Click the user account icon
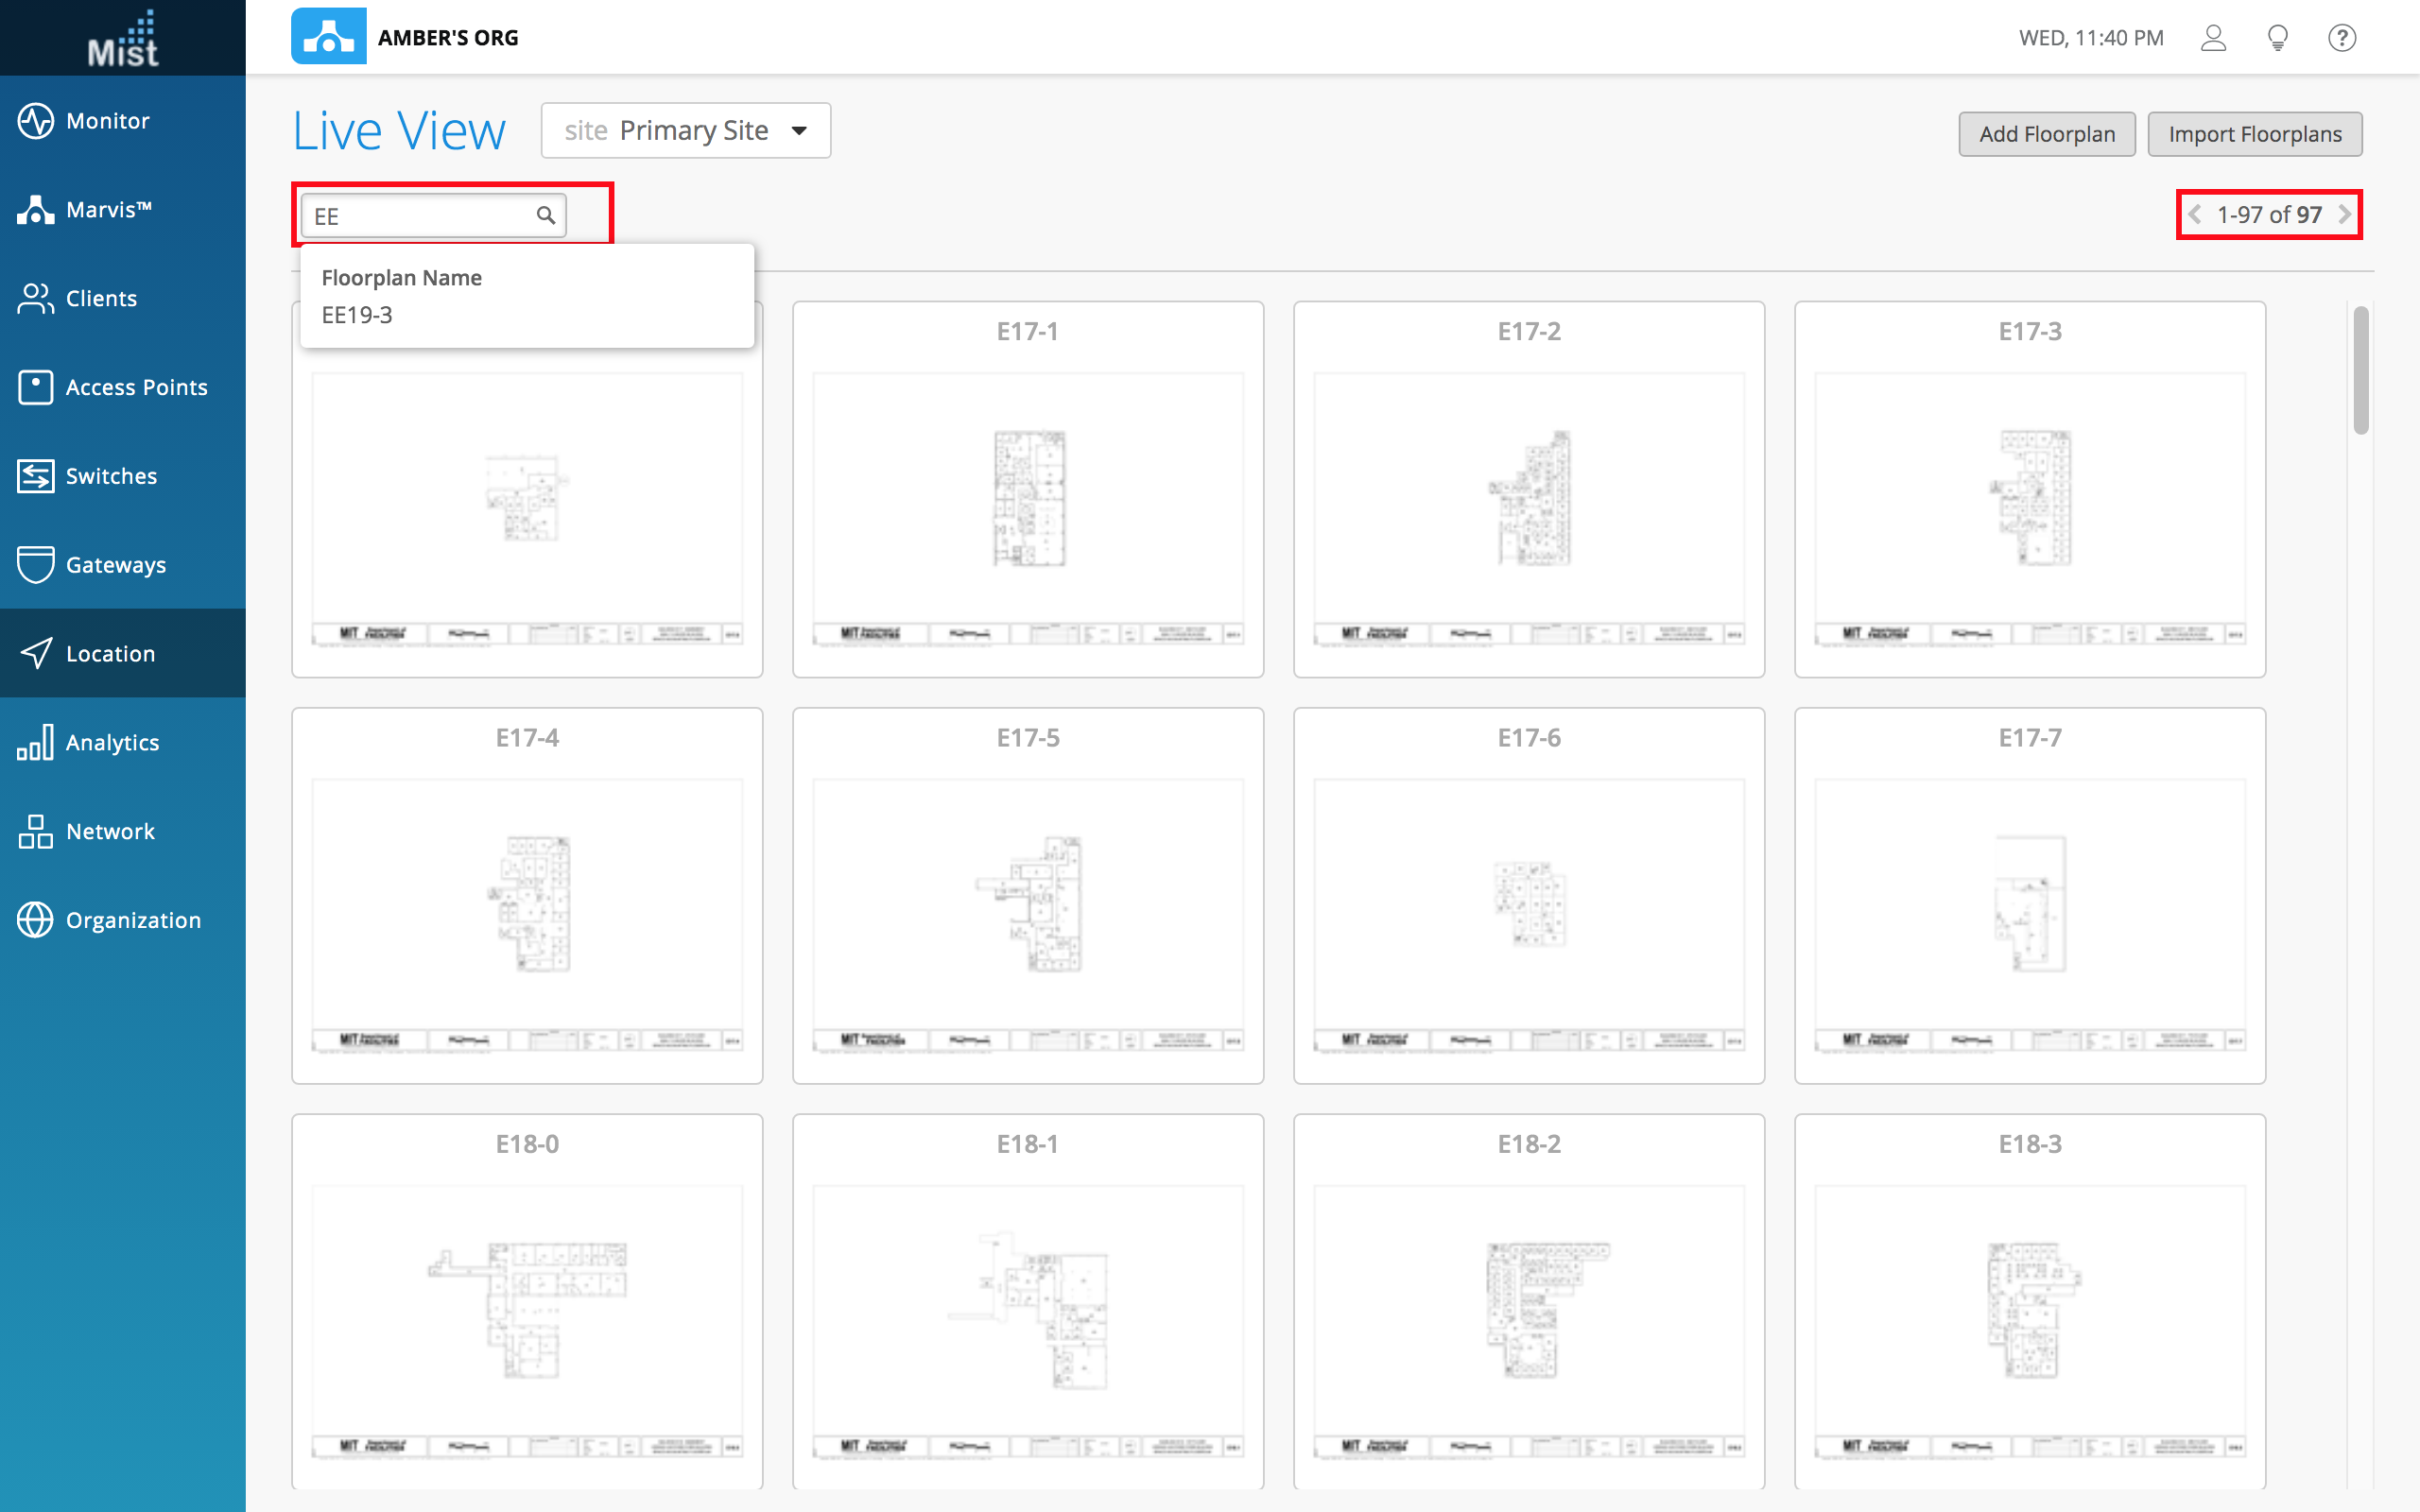 (2213, 38)
